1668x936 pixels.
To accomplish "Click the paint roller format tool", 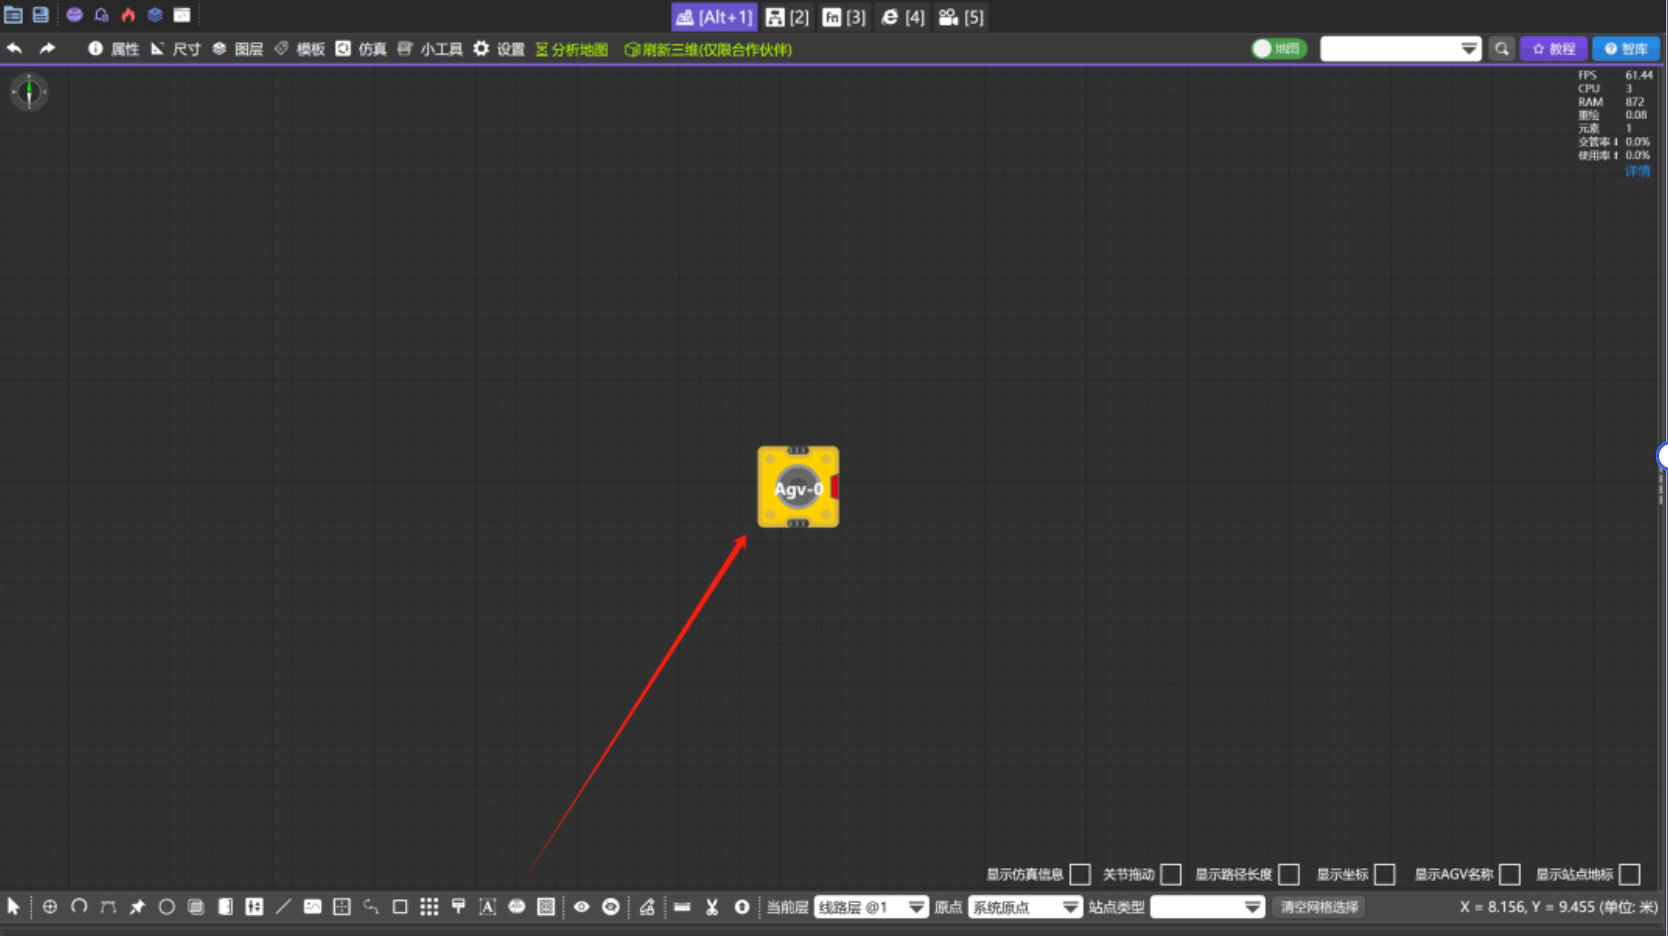I will (x=458, y=907).
